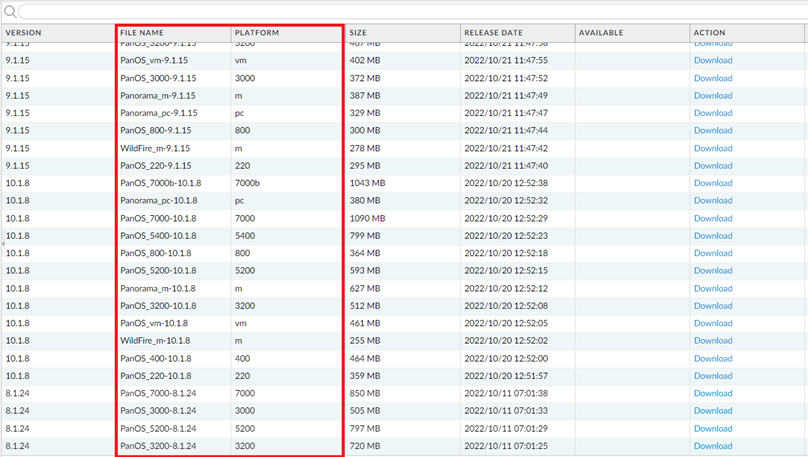This screenshot has height=457, width=808.
Task: Focus the search input field
Action: [x=413, y=11]
